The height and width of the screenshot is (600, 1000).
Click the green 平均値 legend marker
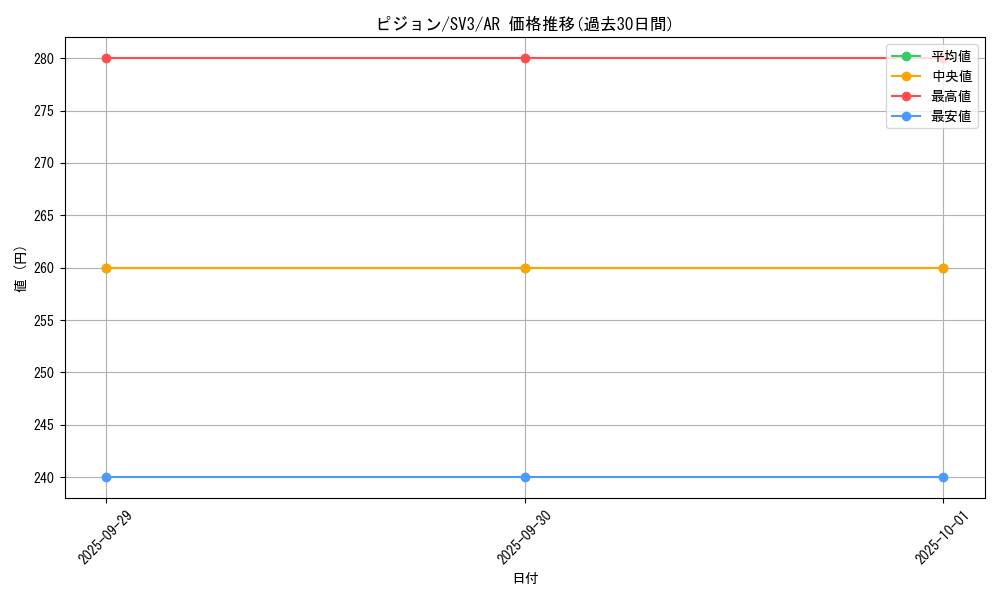click(x=906, y=56)
